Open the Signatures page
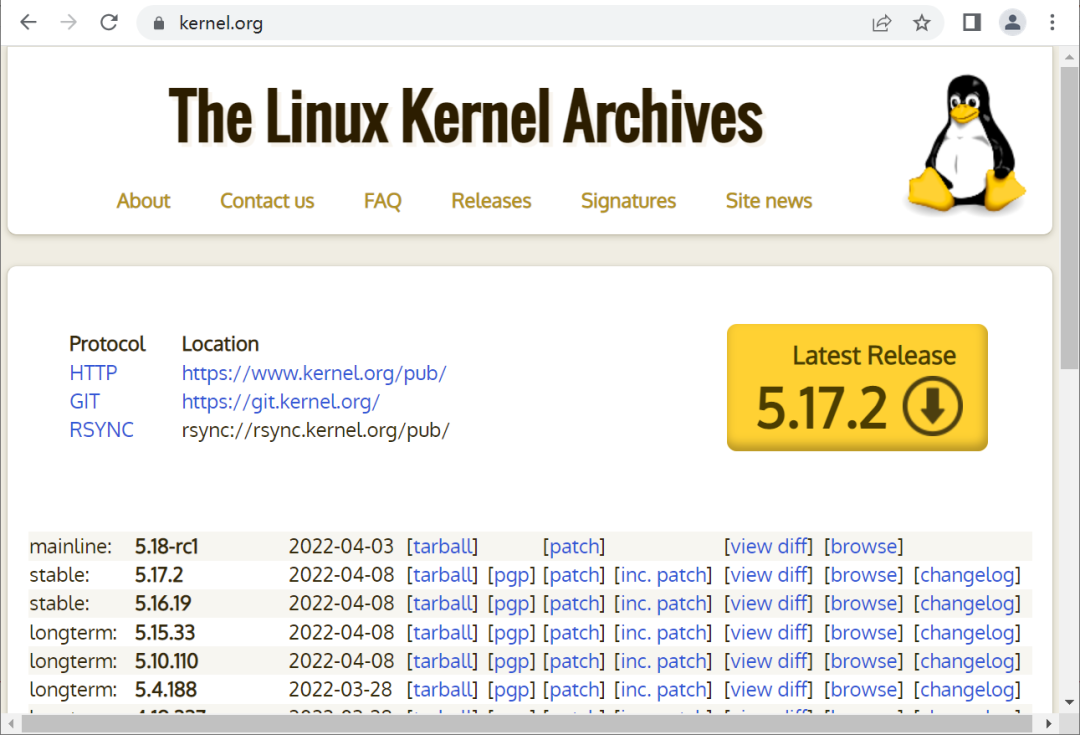 (628, 201)
